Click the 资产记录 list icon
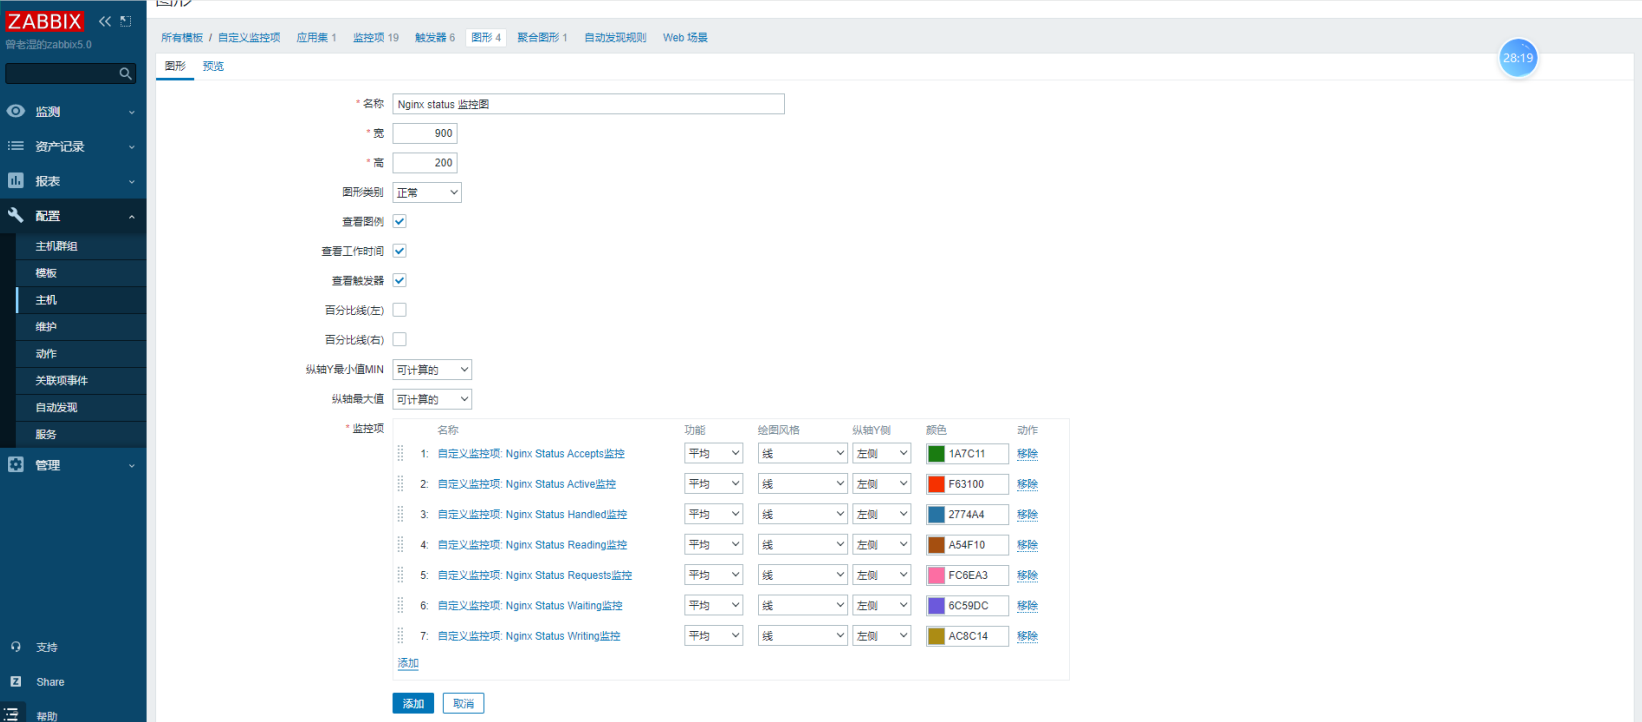Image resolution: width=1642 pixels, height=722 pixels. [x=16, y=146]
